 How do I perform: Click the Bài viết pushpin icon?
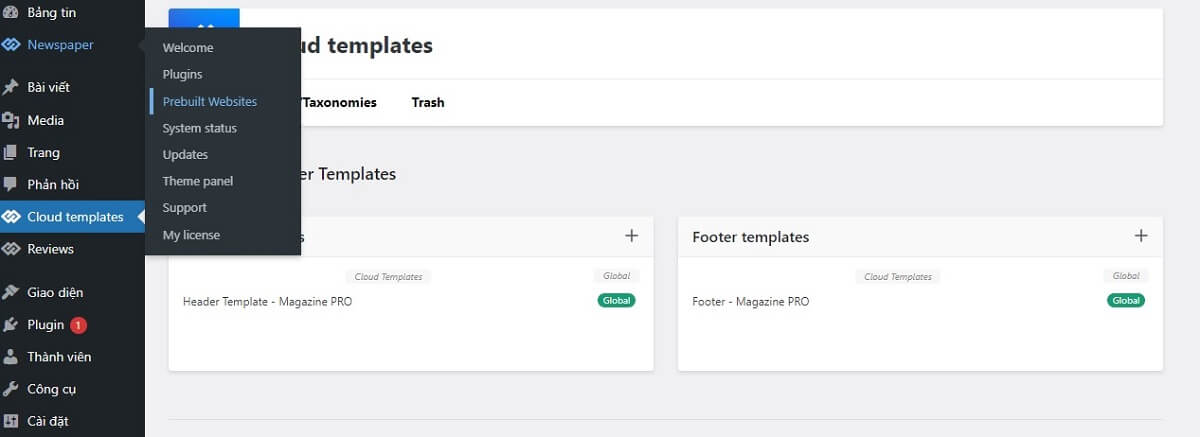(11, 87)
